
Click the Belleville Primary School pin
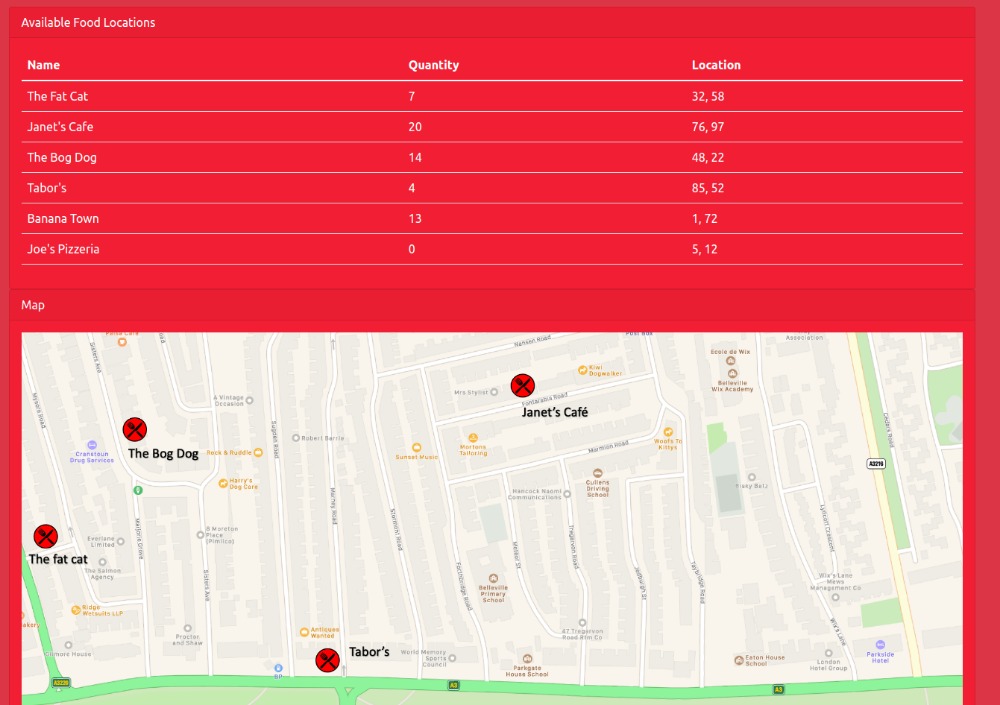(x=493, y=579)
